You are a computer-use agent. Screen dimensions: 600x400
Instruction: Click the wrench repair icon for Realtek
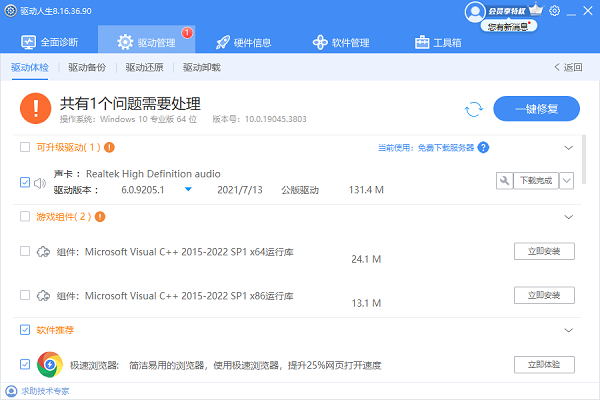[x=504, y=180]
